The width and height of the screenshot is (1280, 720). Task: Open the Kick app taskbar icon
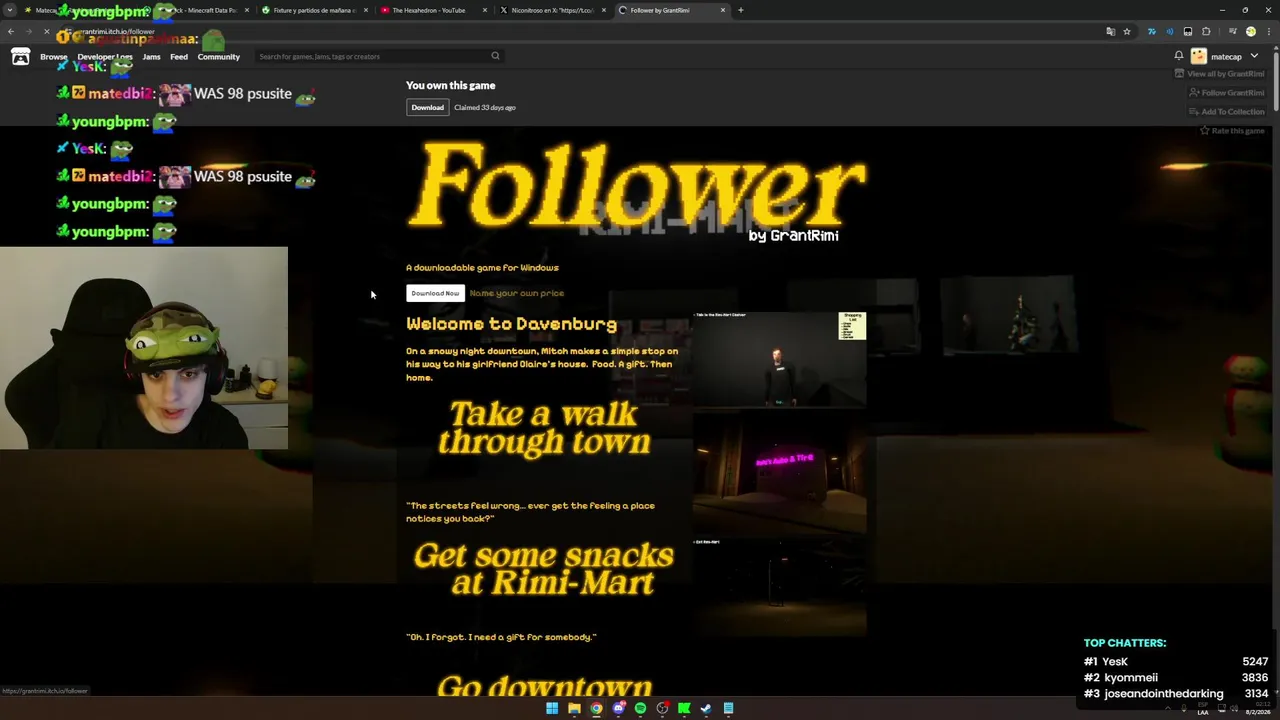684,708
